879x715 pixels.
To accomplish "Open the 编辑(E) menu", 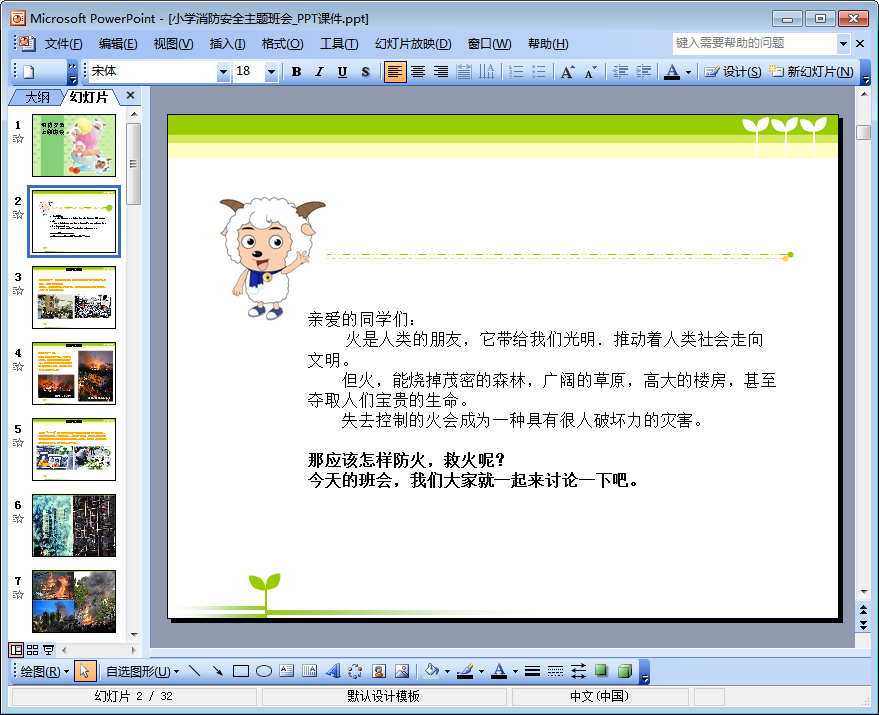I will [x=118, y=44].
